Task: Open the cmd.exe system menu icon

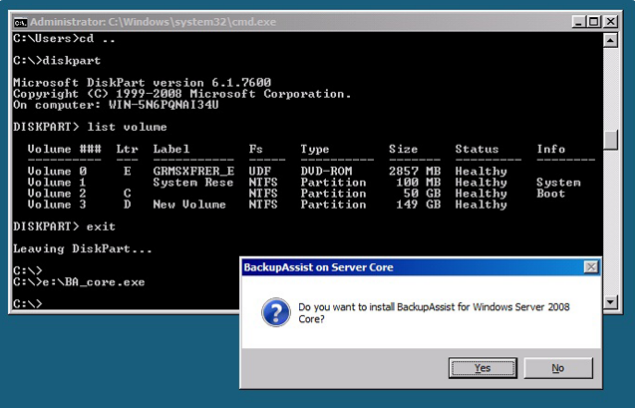Action: (20, 22)
